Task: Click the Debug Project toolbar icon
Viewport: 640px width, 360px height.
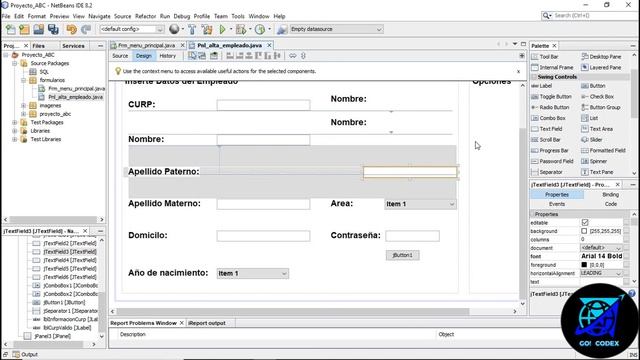Action: tap(241, 29)
